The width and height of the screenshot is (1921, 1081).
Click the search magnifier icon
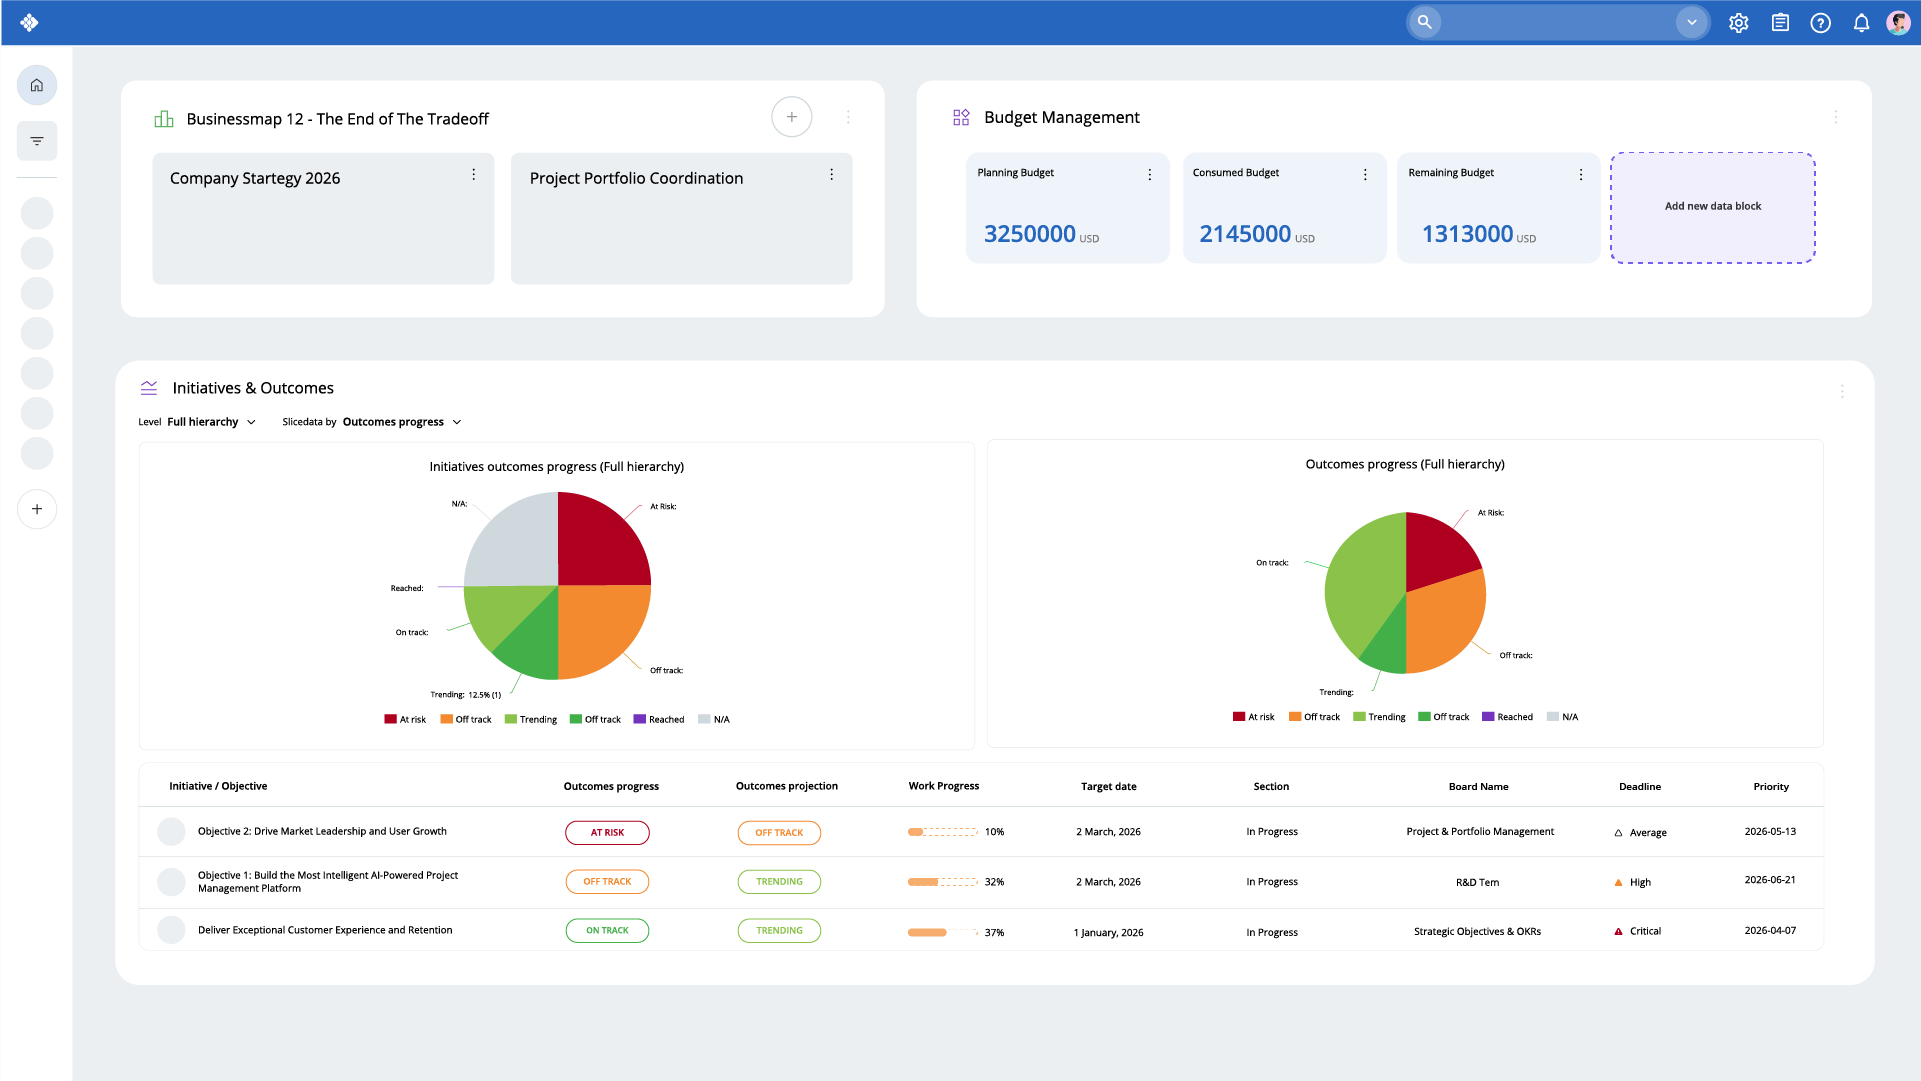click(x=1424, y=22)
